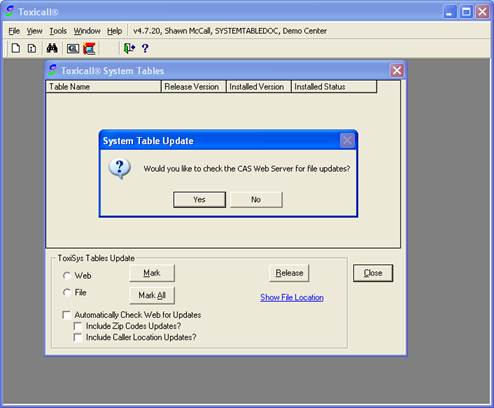Confirm update check with Yes button
Image resolution: width=494 pixels, height=408 pixels.
click(199, 200)
